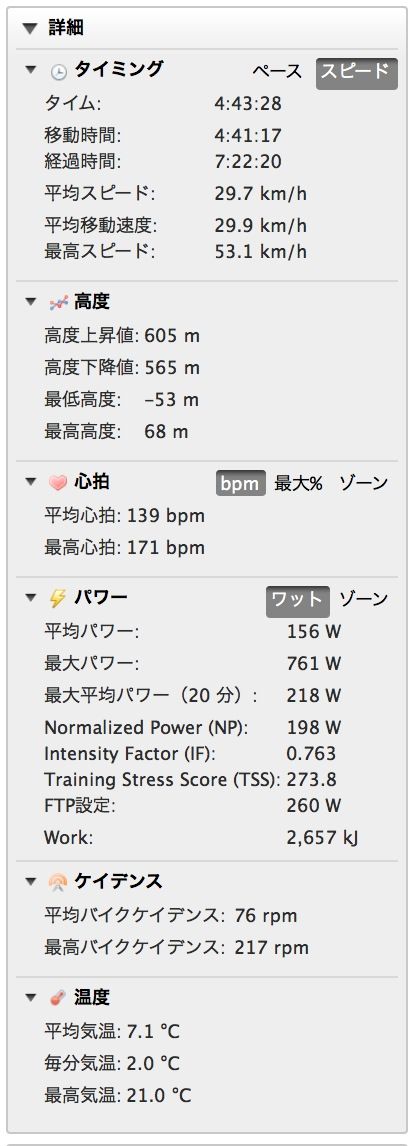Click the elevation chart icon beside 高度

pyautogui.click(x=58, y=302)
